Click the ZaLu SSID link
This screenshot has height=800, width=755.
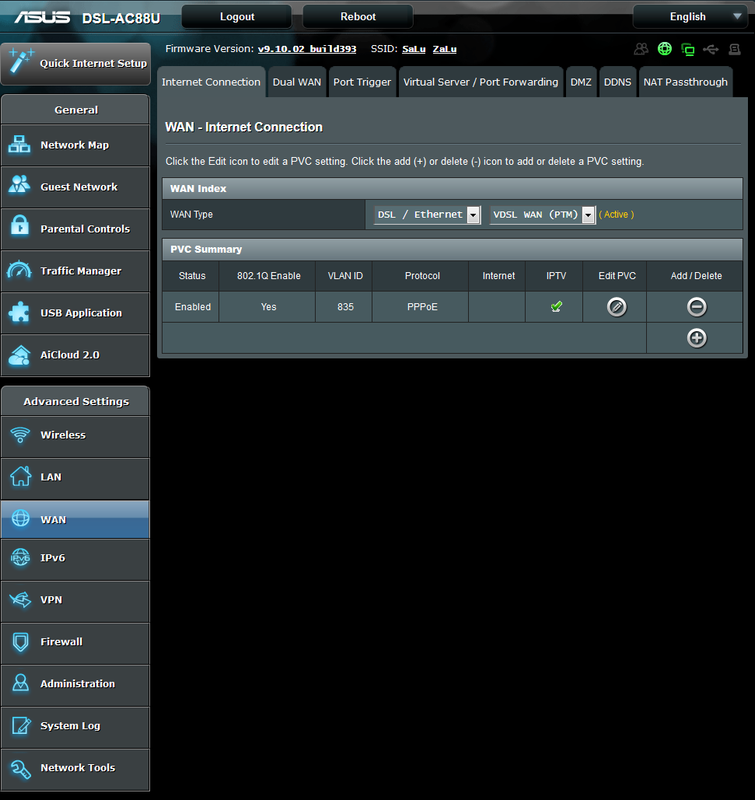pyautogui.click(x=445, y=49)
